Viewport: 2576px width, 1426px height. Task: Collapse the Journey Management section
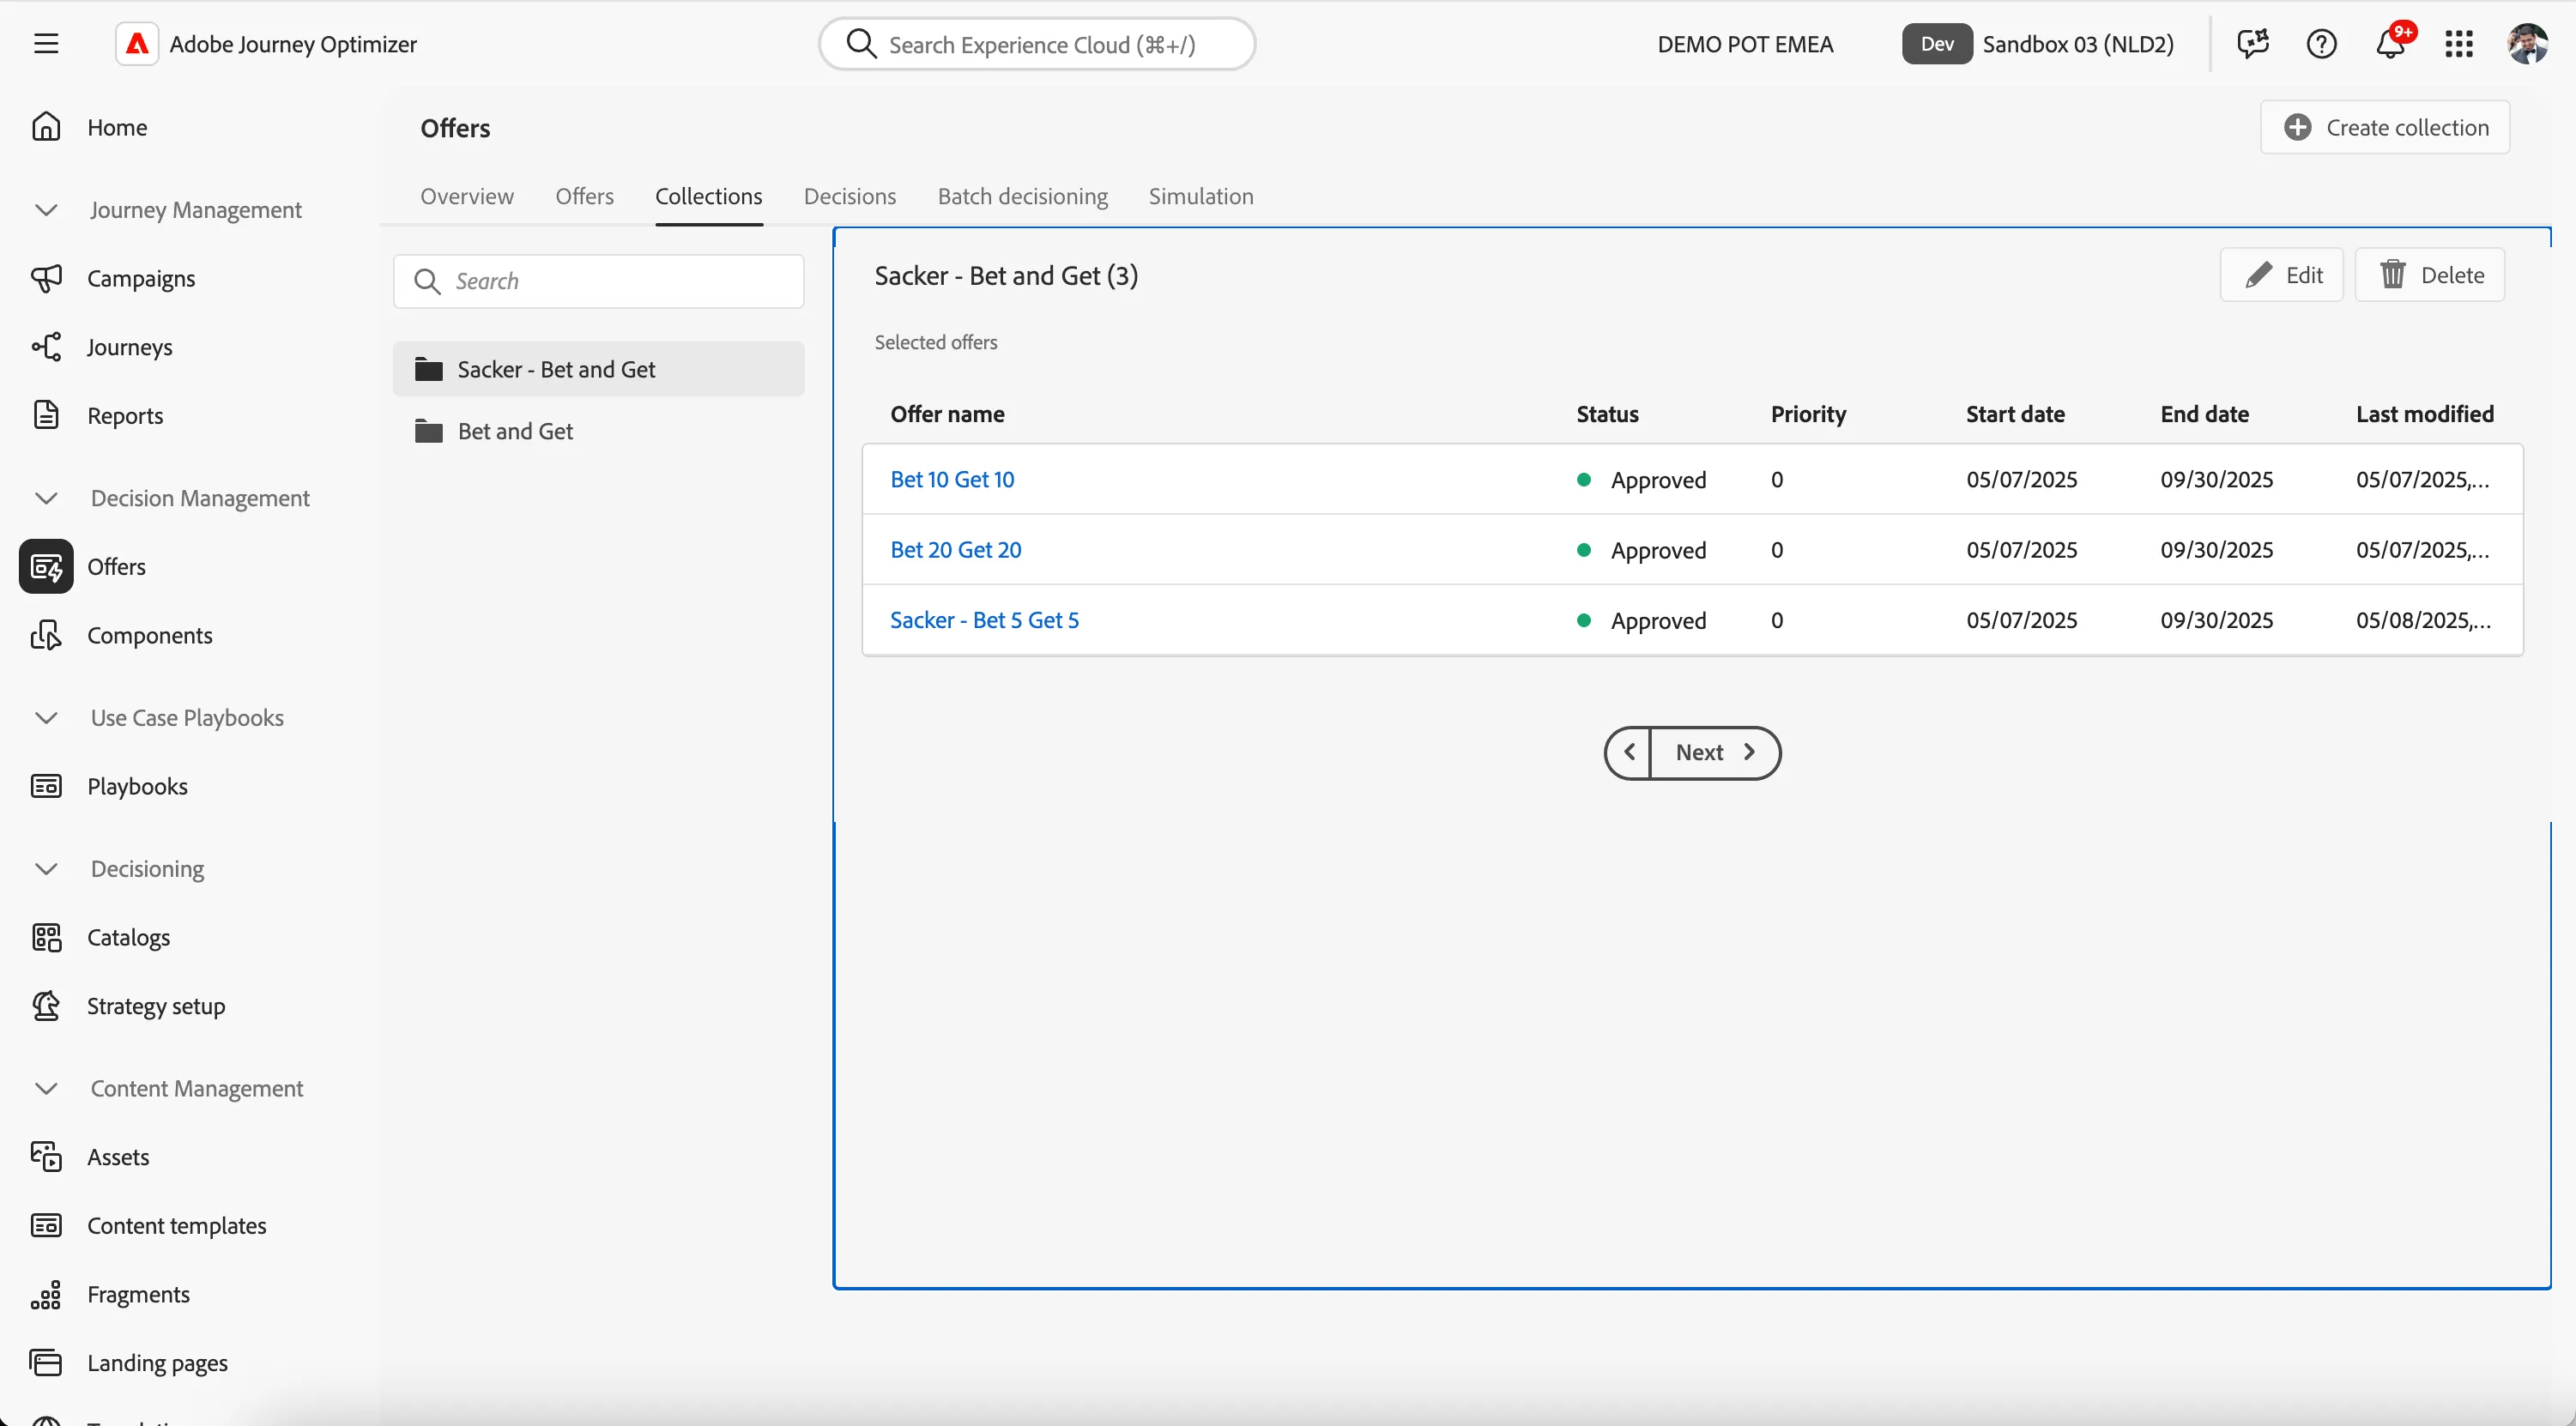(46, 210)
